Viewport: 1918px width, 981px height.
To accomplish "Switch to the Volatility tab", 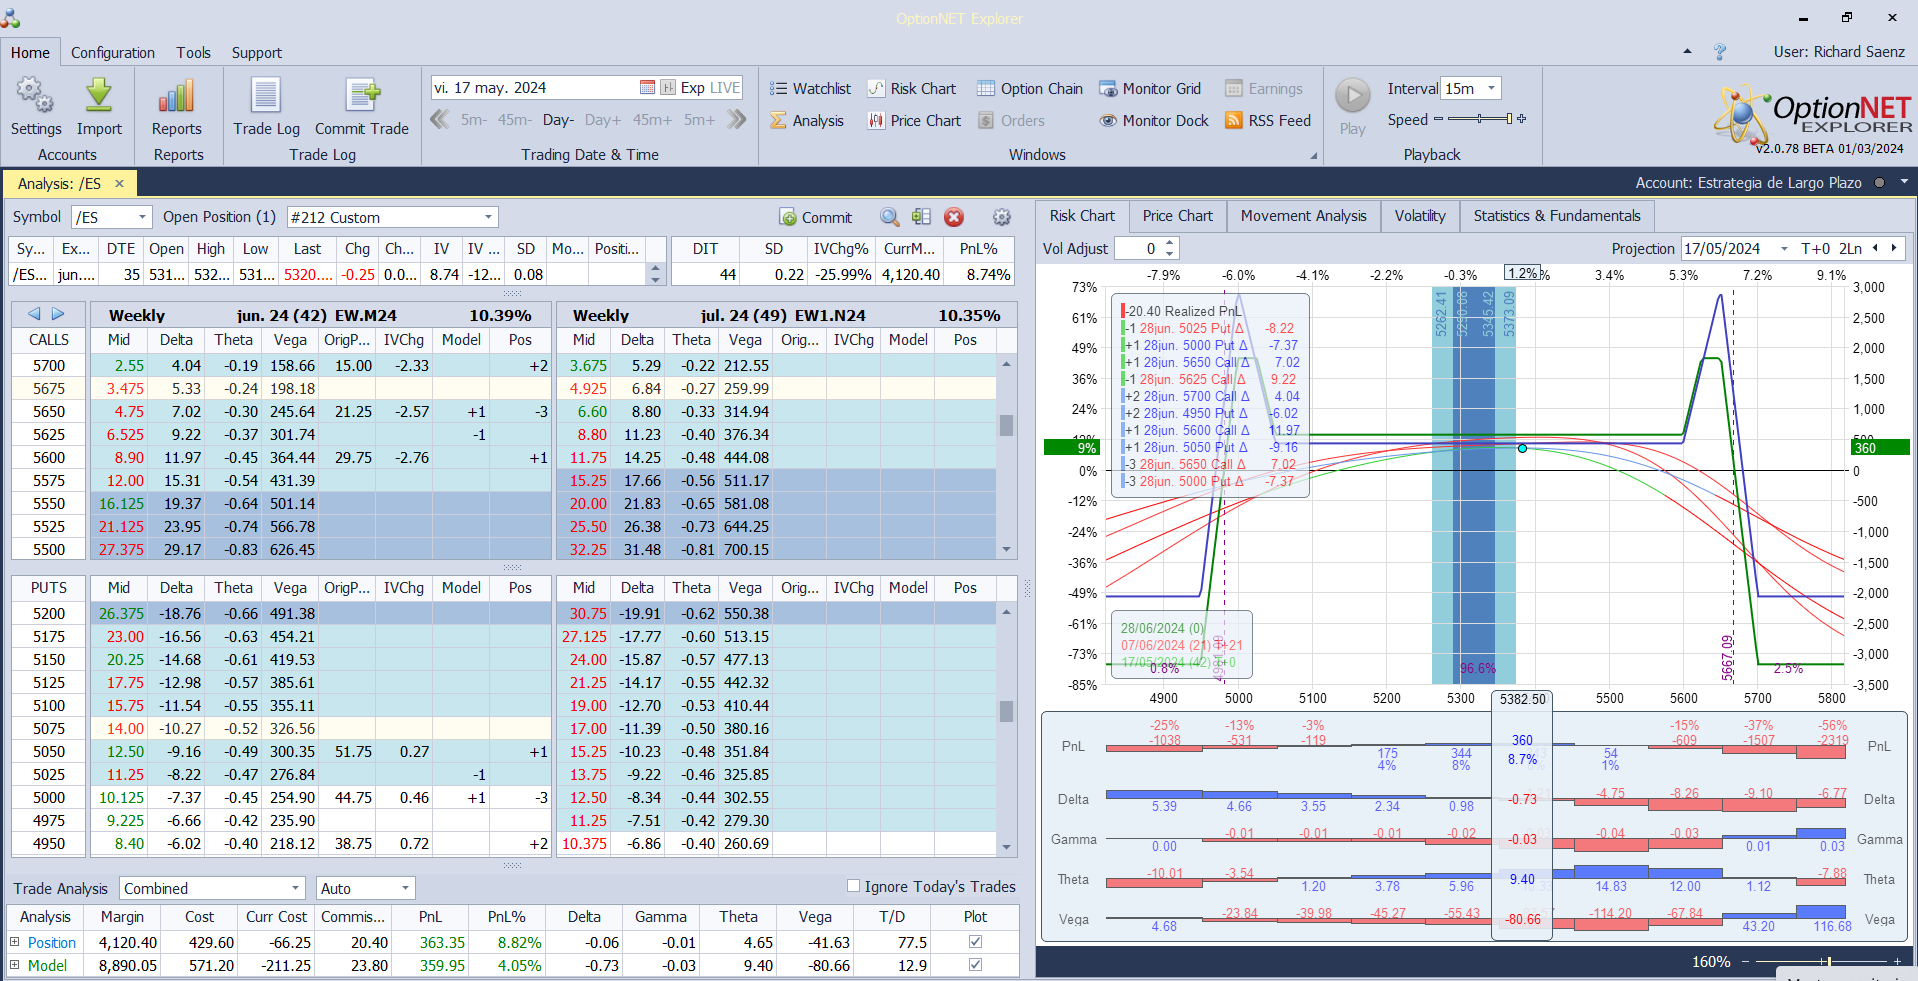I will [1420, 216].
